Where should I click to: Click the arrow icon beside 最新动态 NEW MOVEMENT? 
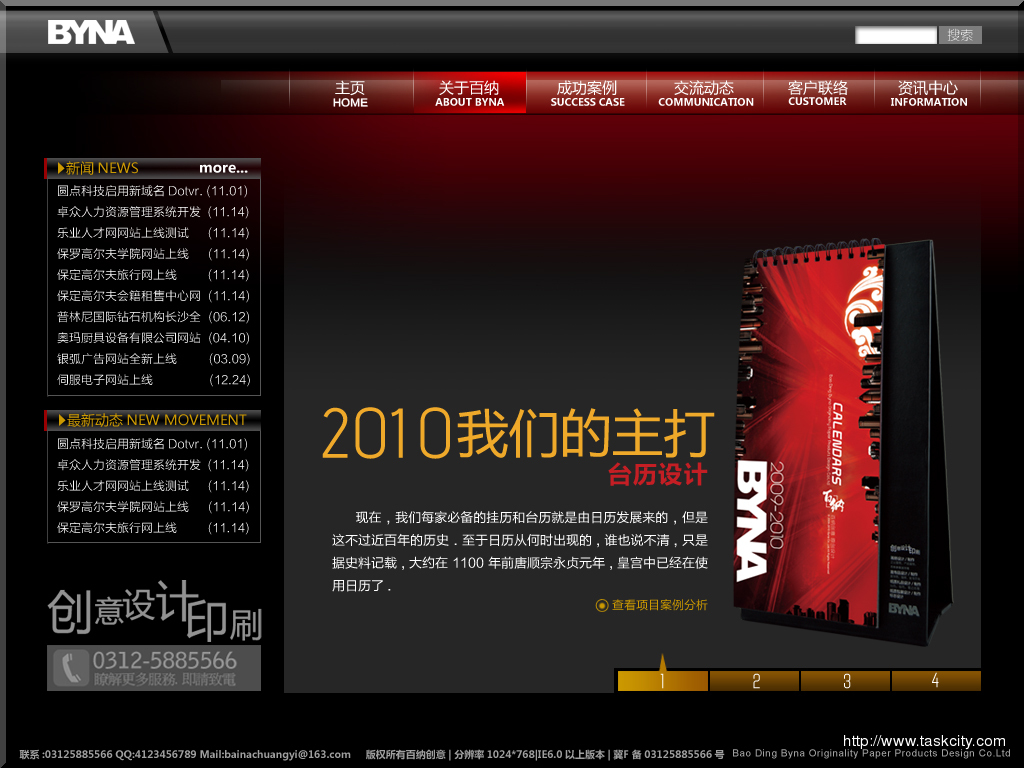[60, 420]
